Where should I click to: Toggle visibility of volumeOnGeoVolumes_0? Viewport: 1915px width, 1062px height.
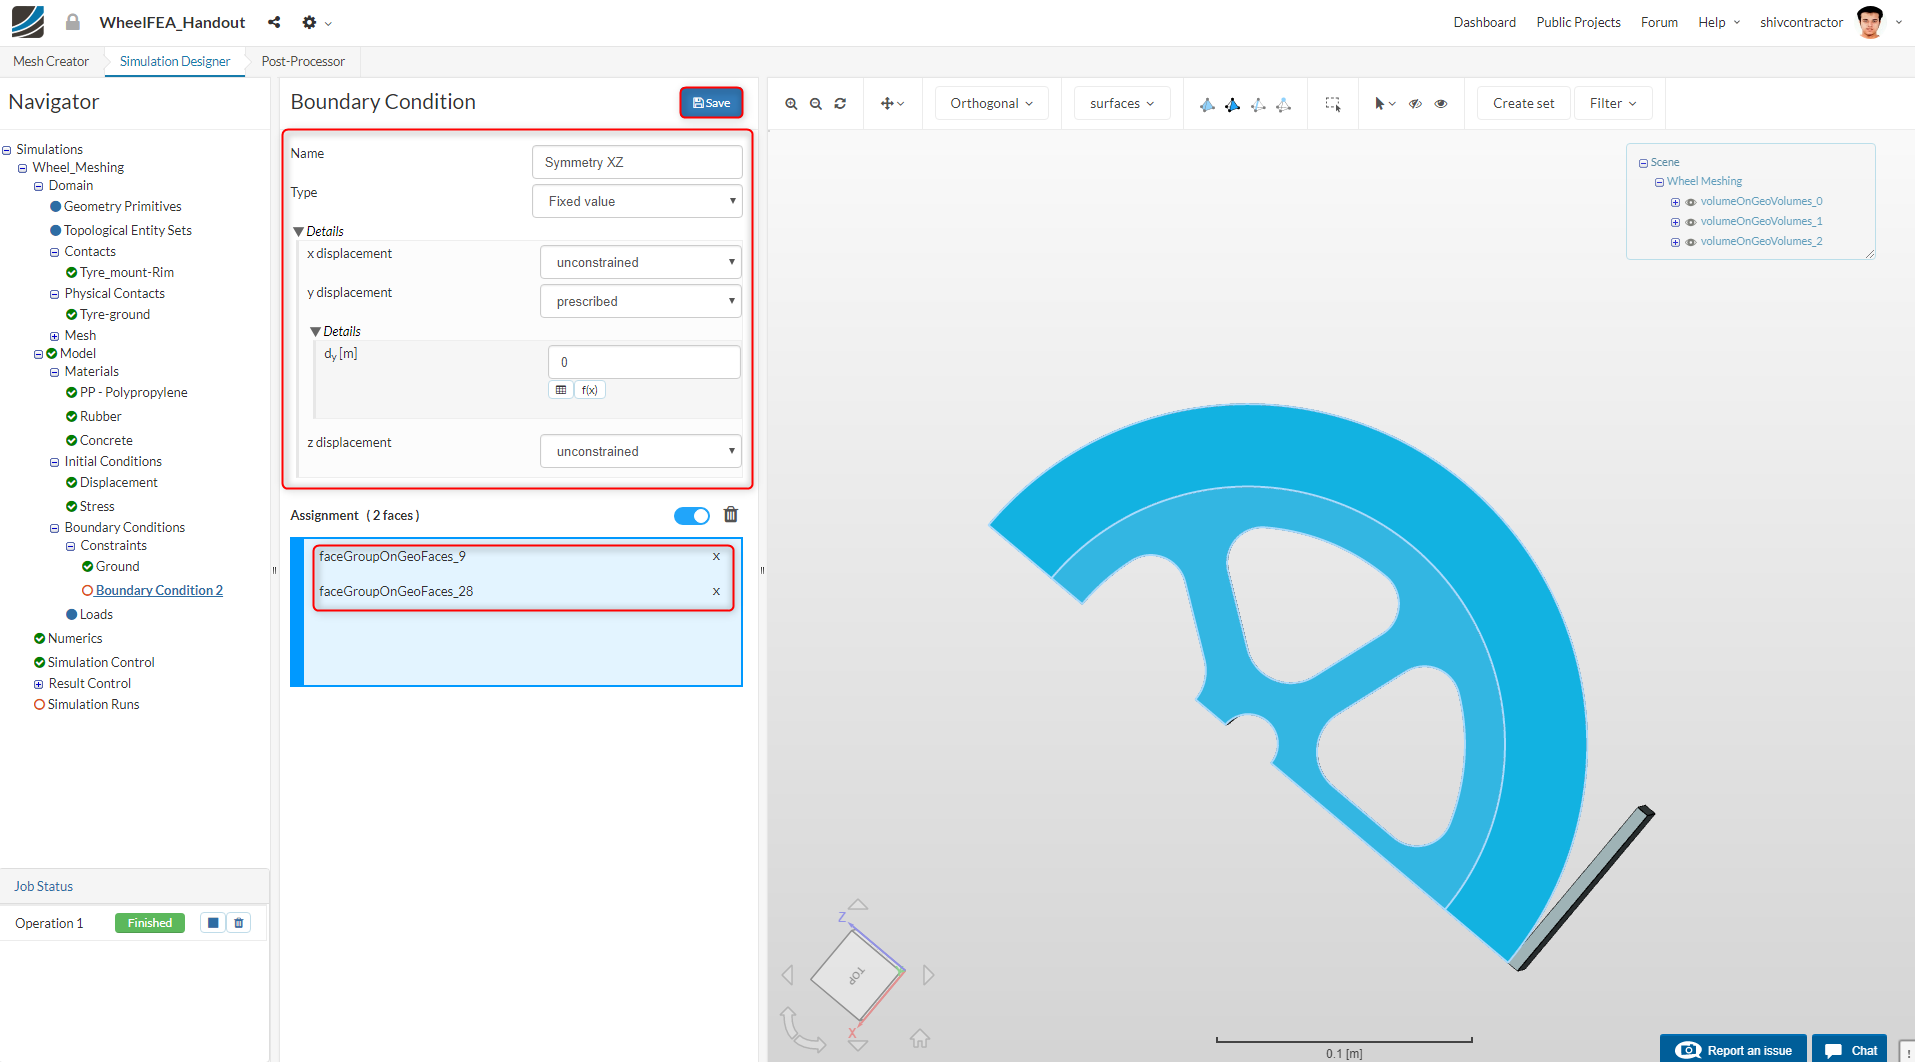1691,202
